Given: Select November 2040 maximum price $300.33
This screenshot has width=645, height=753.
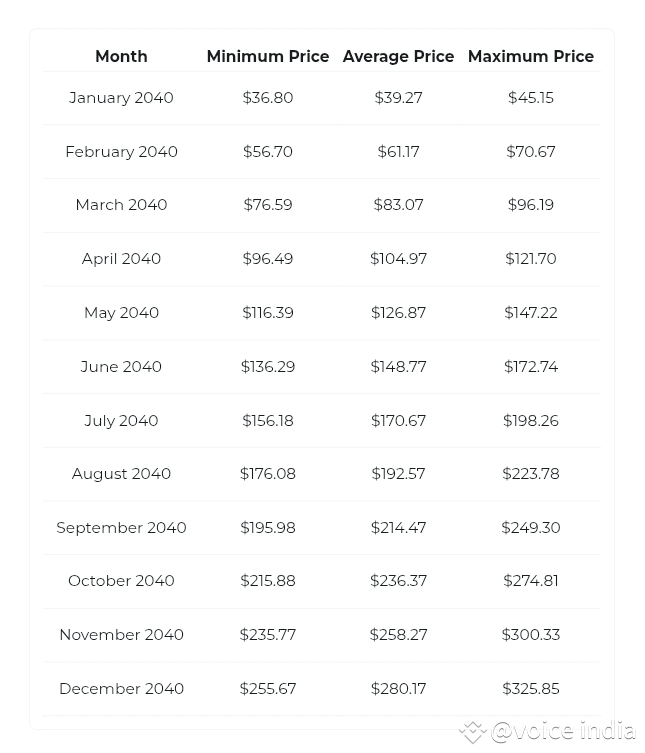Looking at the screenshot, I should click(531, 635).
